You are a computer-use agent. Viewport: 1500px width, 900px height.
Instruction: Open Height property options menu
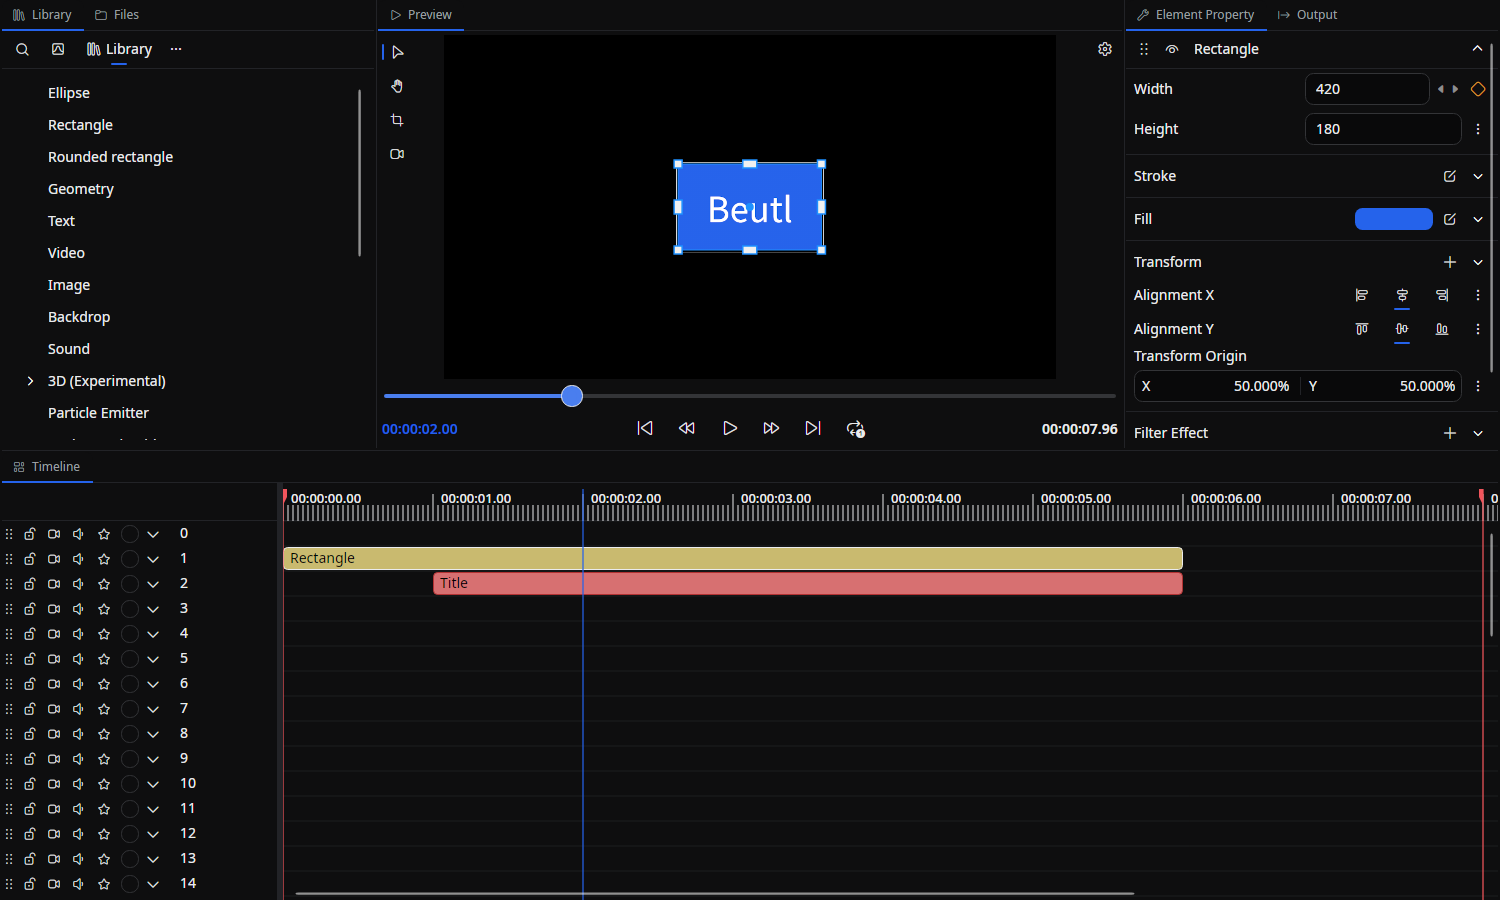1478,129
